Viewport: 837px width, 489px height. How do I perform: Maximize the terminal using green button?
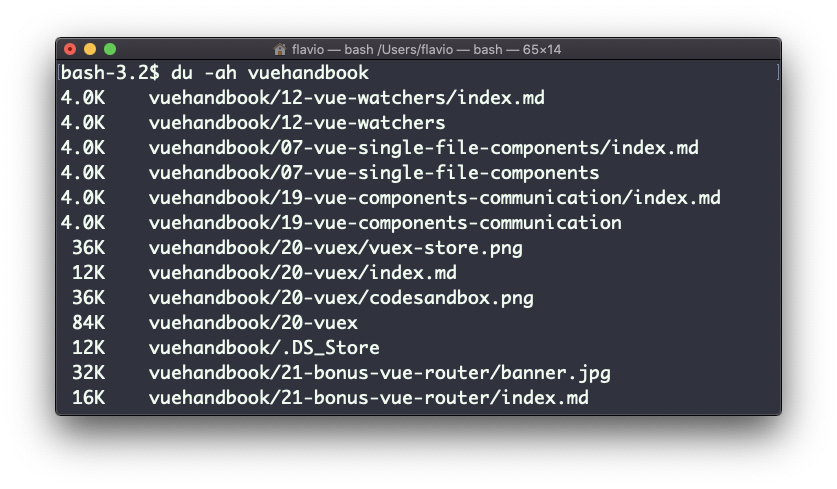(x=110, y=49)
